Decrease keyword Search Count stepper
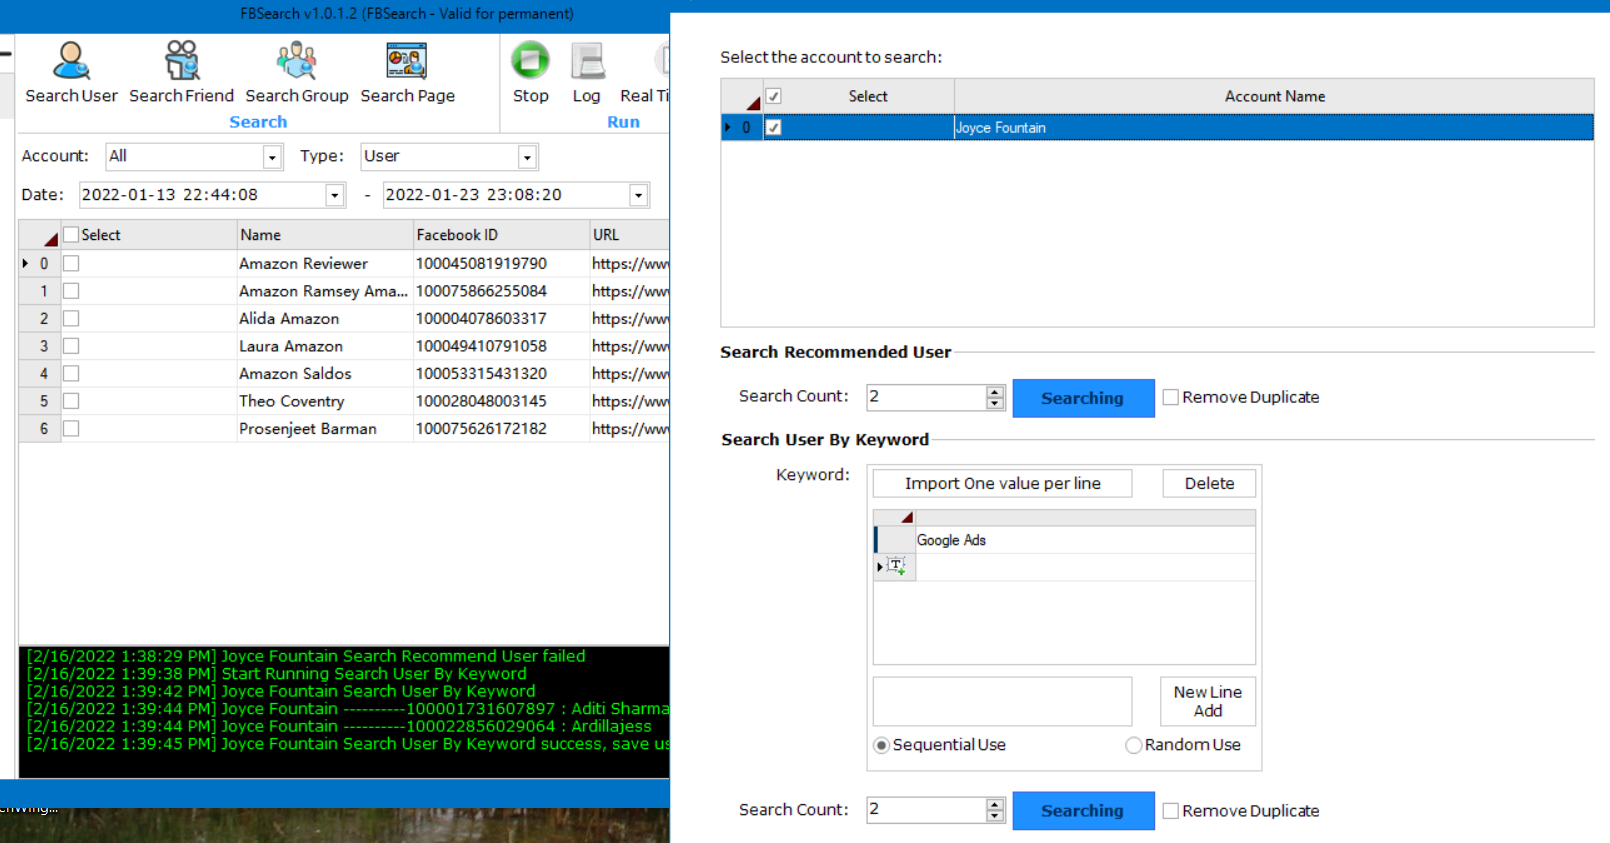 995,816
